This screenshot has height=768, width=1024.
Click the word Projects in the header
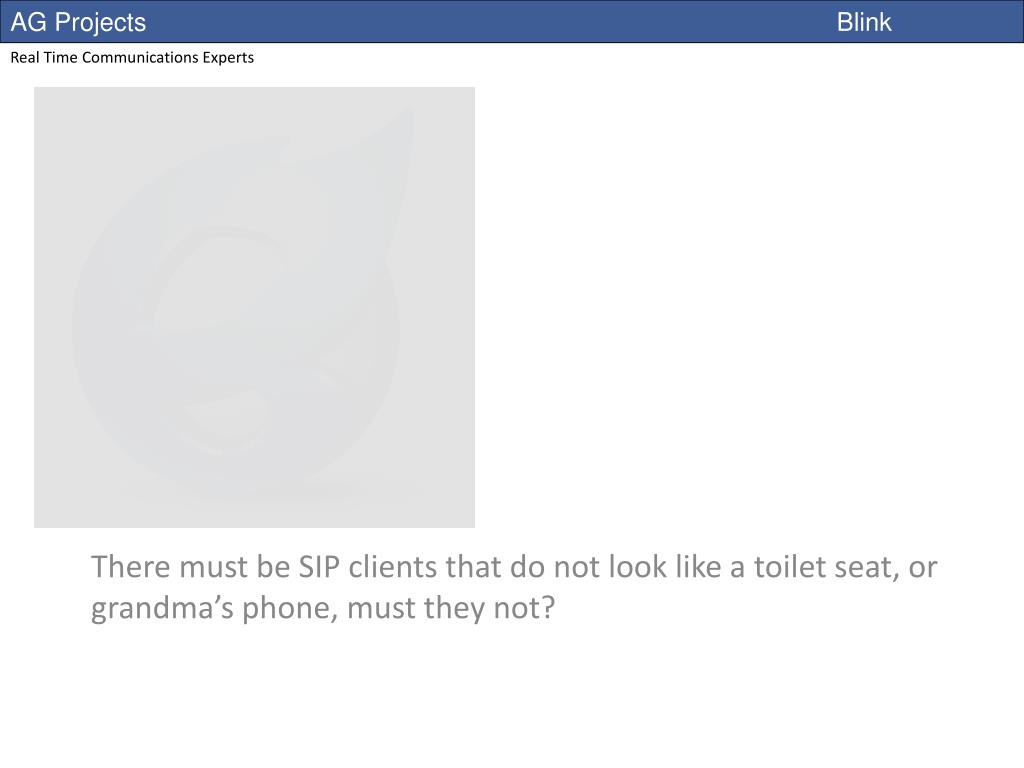100,22
